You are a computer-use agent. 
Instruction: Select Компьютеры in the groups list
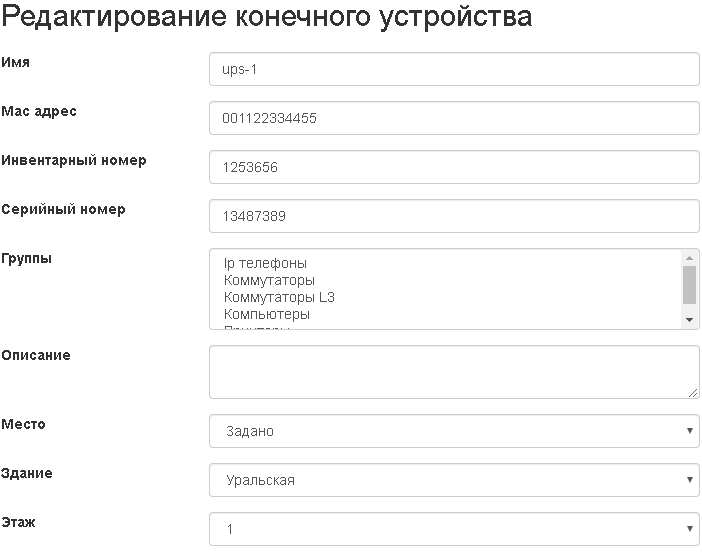(267, 314)
